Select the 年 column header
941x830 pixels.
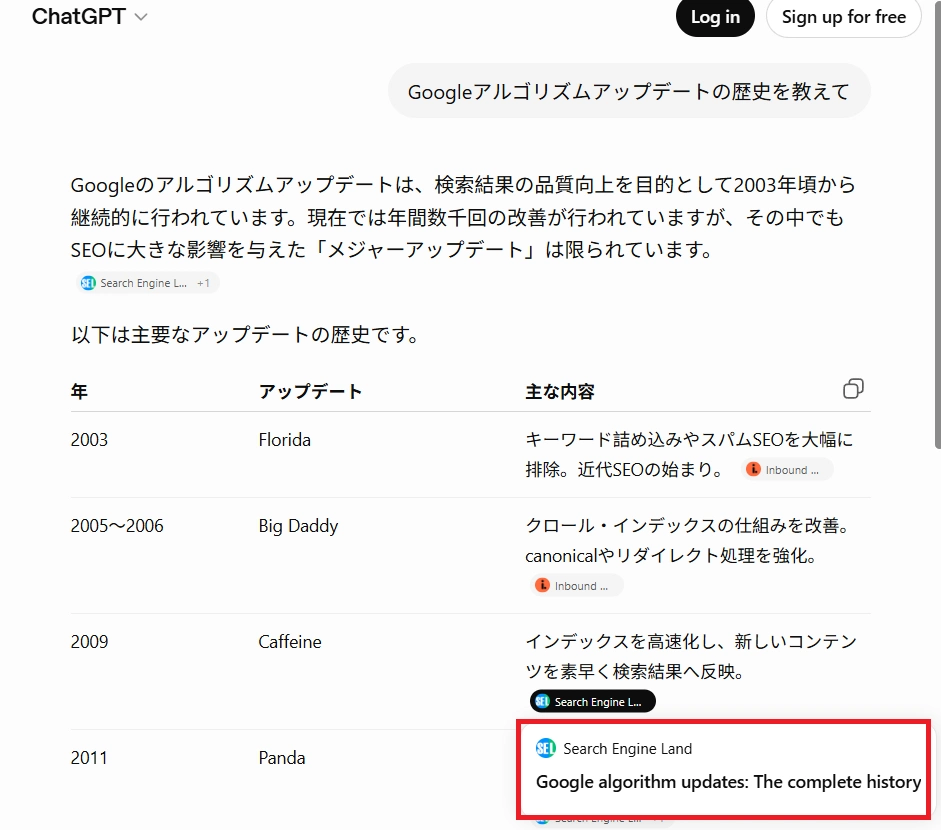[79, 392]
